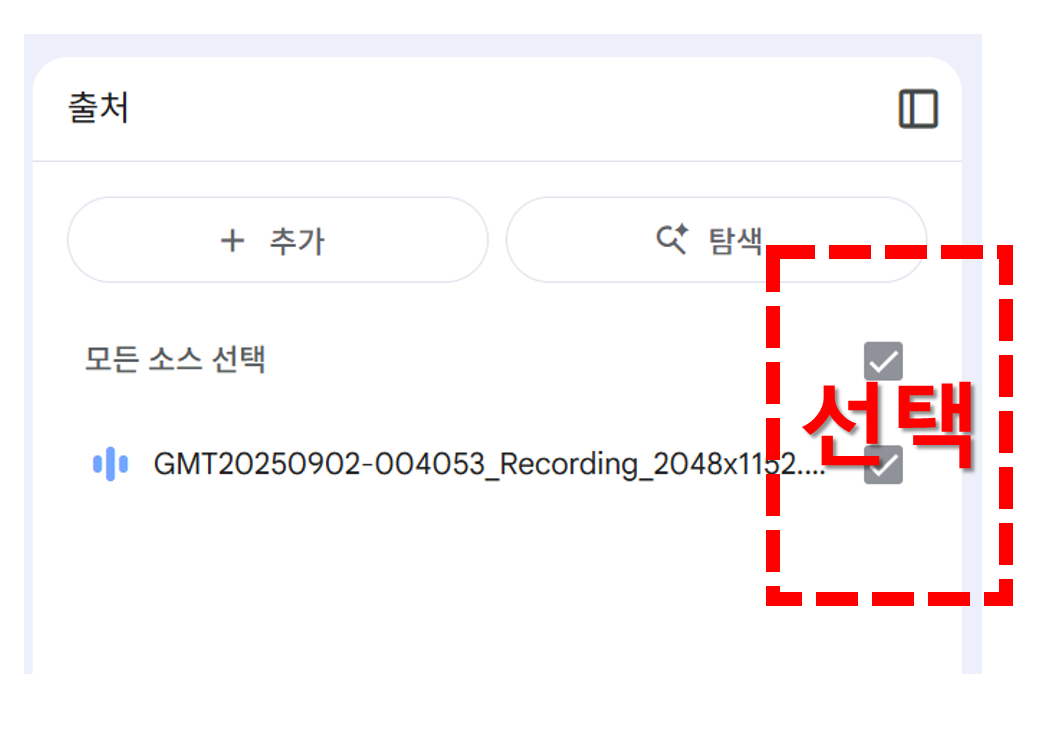Toggle the 모든 소스 선택 checkbox
1056x732 pixels.
pyautogui.click(x=883, y=361)
